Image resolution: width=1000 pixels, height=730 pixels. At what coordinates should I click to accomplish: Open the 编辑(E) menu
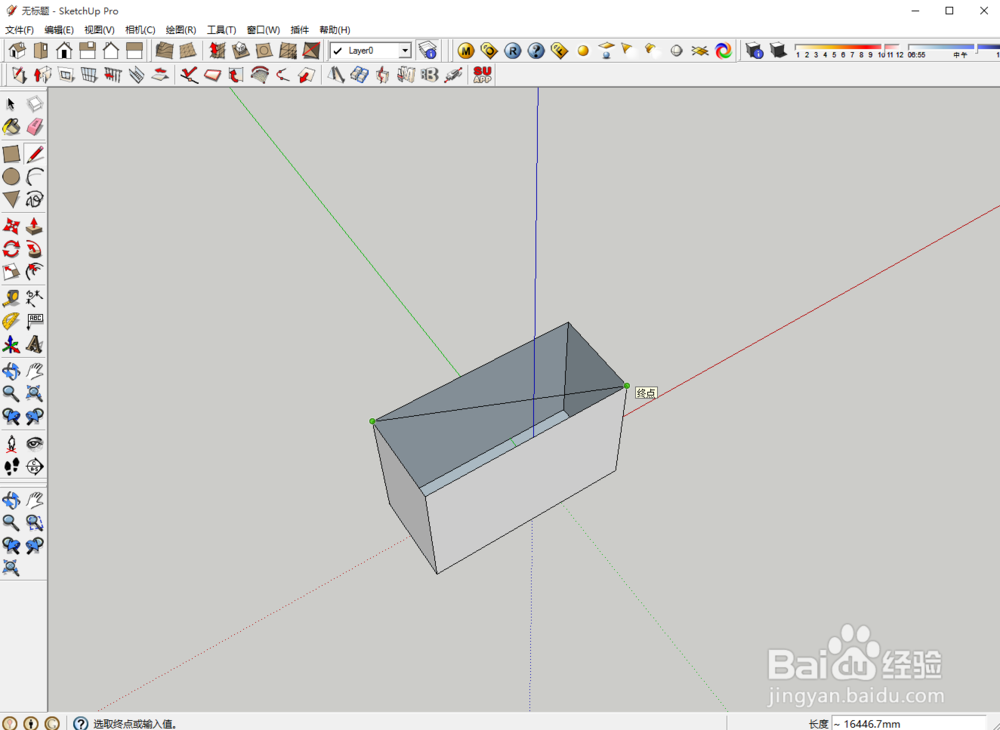pos(59,30)
